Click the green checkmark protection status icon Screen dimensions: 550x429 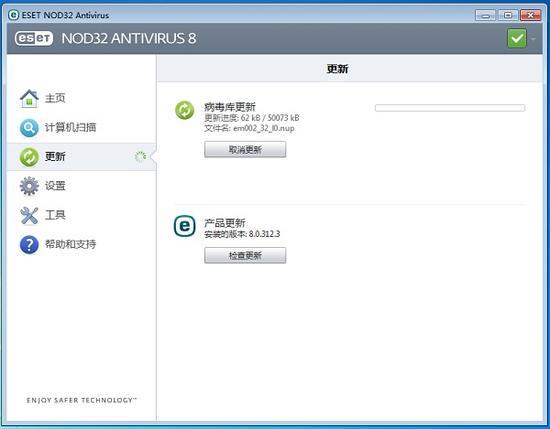point(517,38)
